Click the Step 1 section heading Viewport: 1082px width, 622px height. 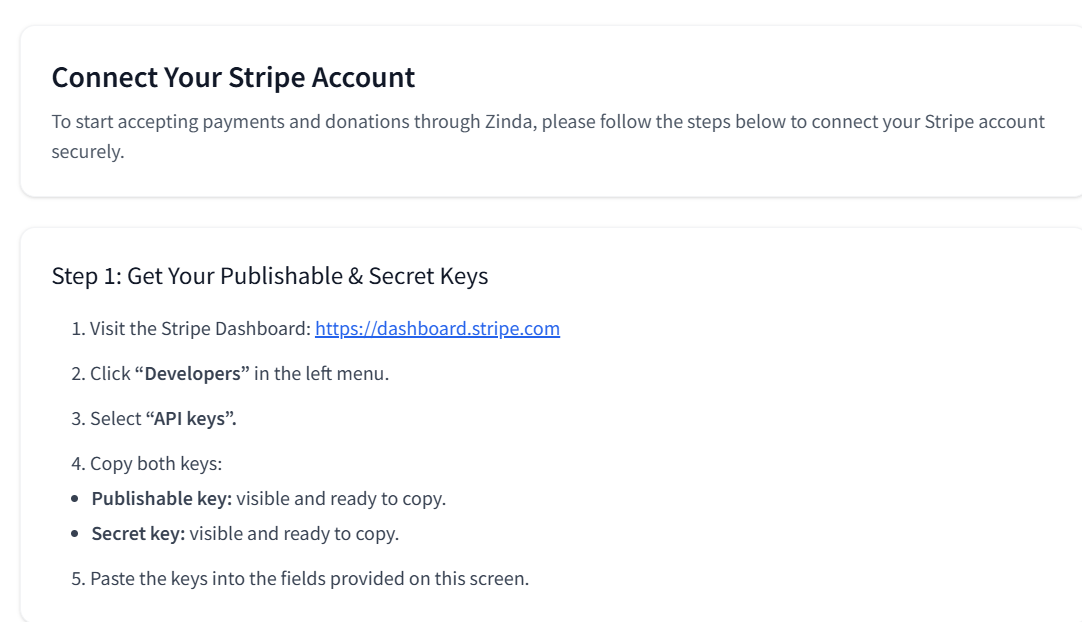point(270,276)
